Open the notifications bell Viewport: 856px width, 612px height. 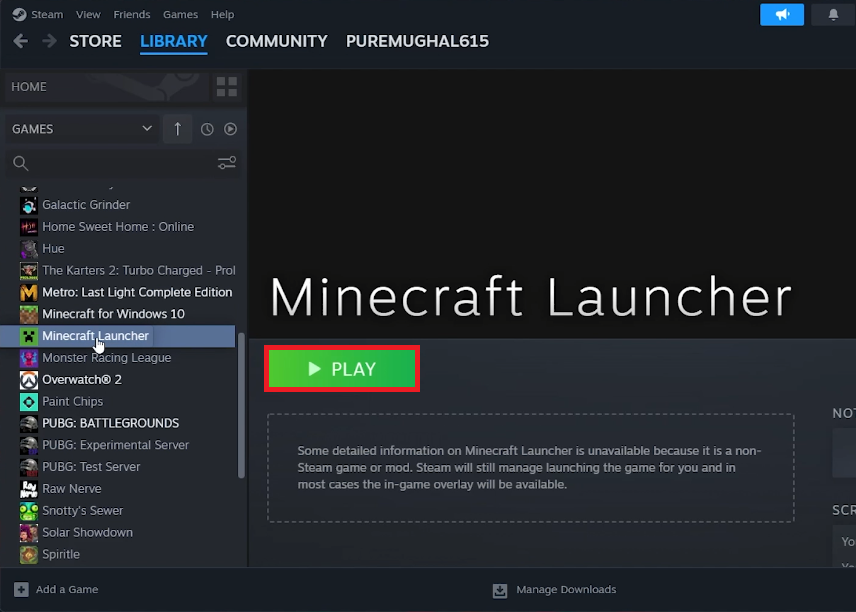833,14
